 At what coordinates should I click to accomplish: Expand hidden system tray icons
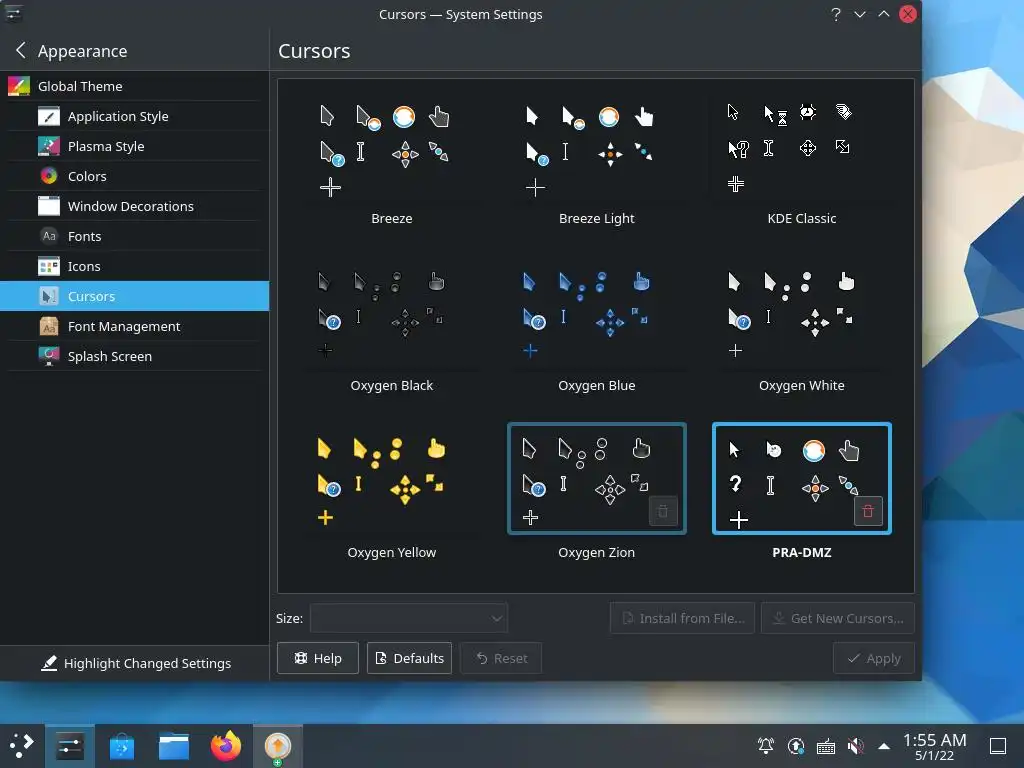[884, 745]
